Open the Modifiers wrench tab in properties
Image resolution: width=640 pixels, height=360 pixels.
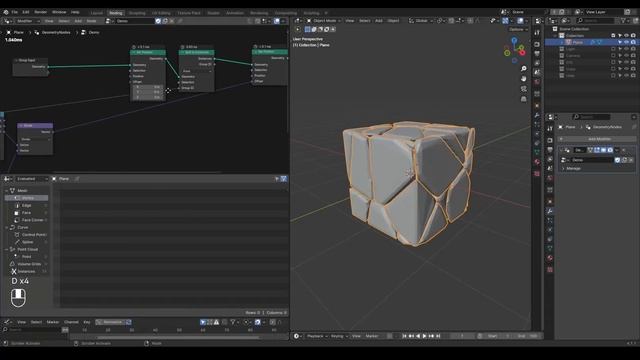pyautogui.click(x=550, y=211)
